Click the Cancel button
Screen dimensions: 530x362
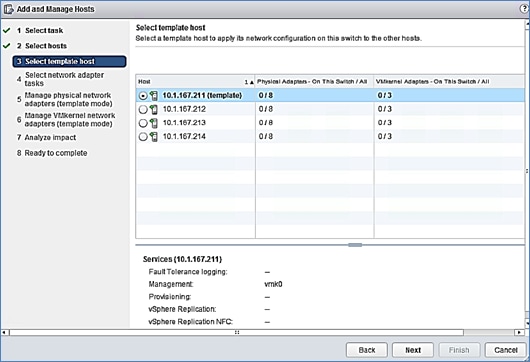click(506, 350)
